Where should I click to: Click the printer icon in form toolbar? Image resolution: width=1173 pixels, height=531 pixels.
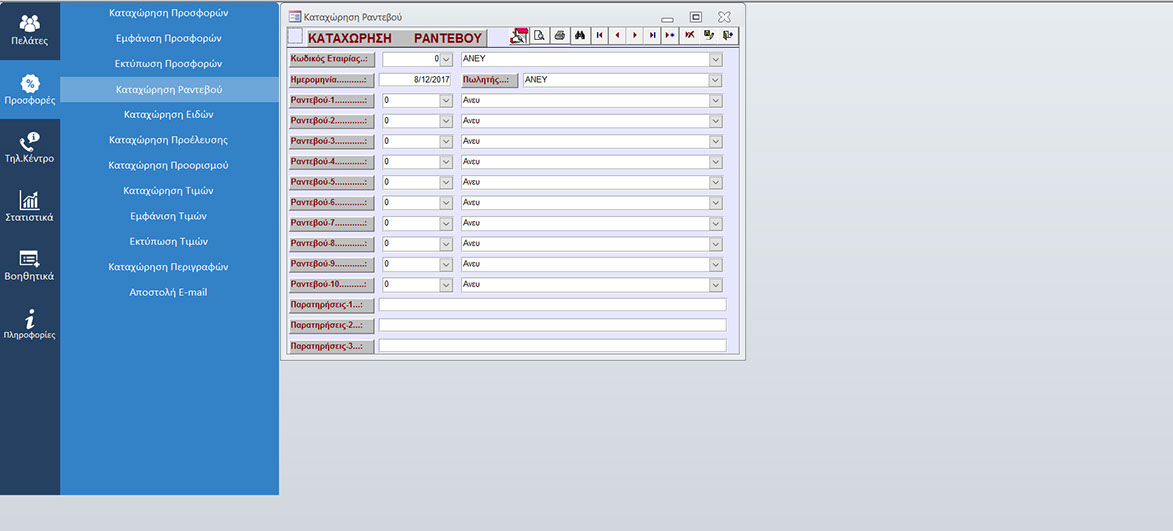pos(560,35)
